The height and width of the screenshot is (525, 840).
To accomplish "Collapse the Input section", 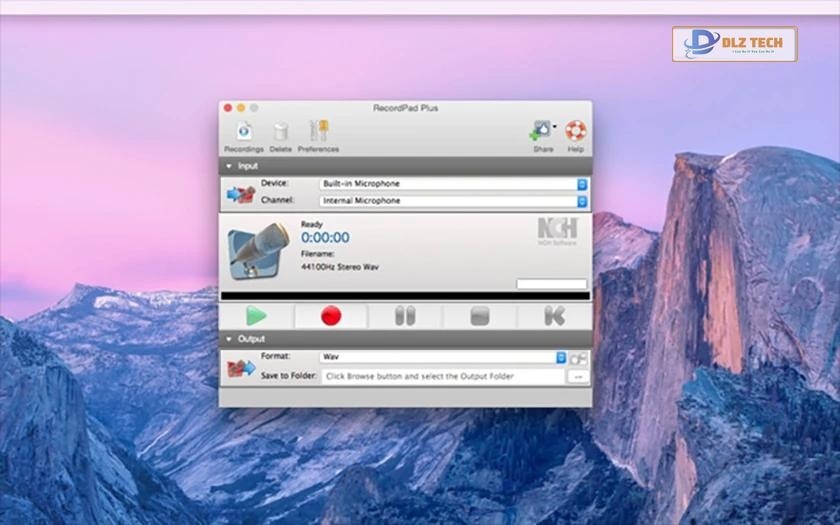I will [x=228, y=166].
